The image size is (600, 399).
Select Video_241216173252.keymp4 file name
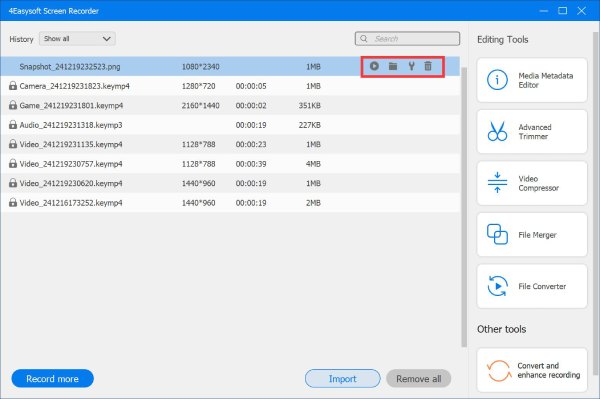(x=71, y=203)
